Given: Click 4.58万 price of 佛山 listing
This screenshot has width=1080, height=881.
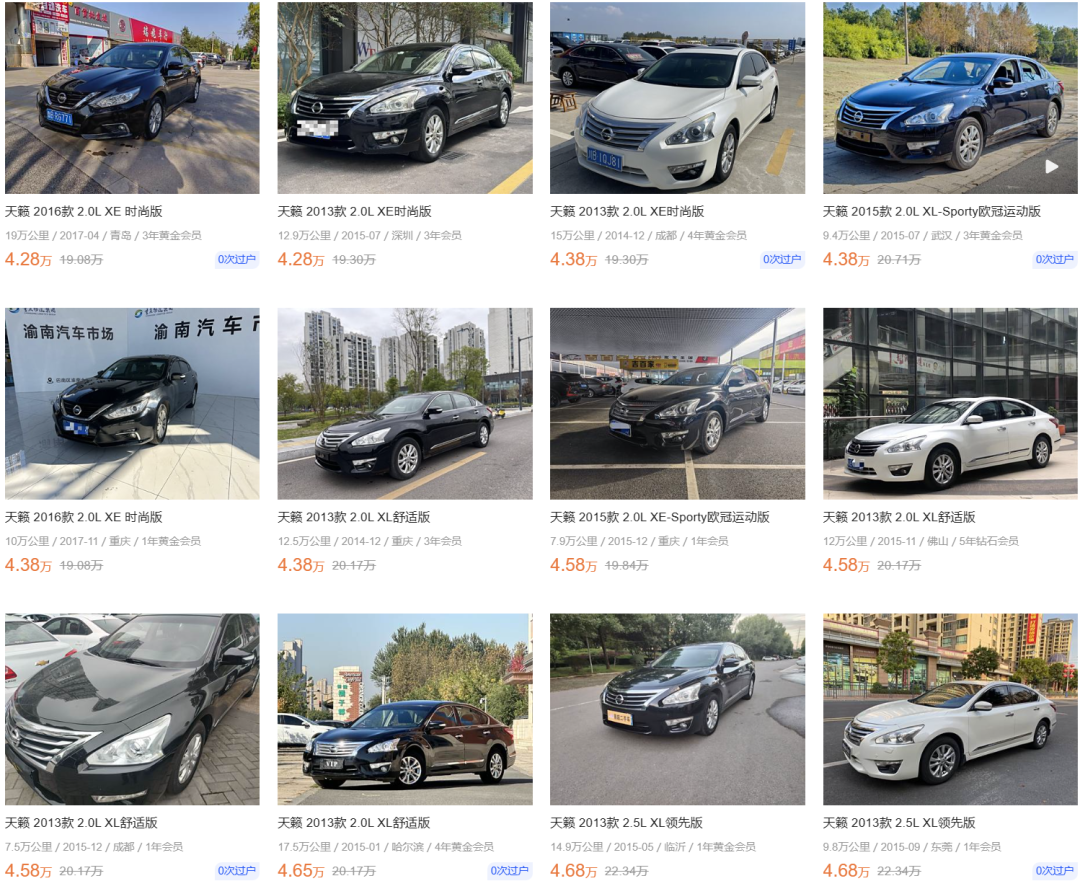Looking at the screenshot, I should click(x=846, y=566).
